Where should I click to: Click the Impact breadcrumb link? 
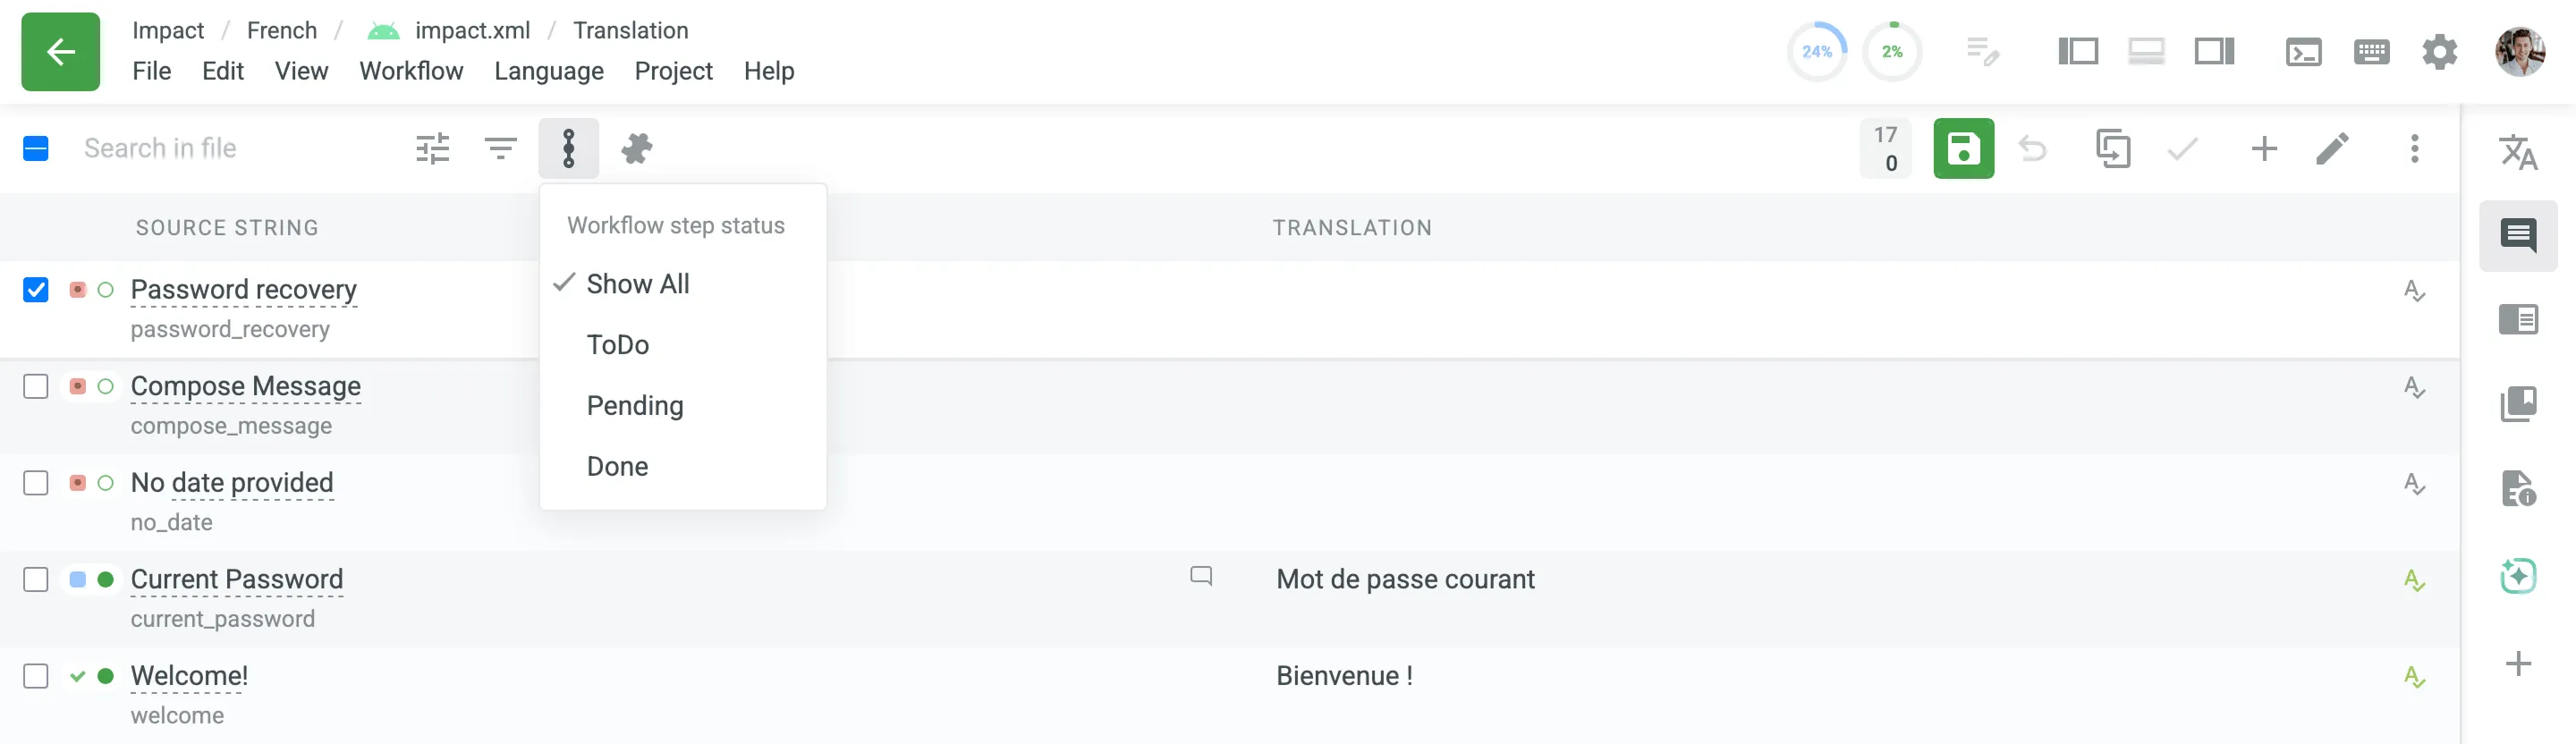click(168, 30)
